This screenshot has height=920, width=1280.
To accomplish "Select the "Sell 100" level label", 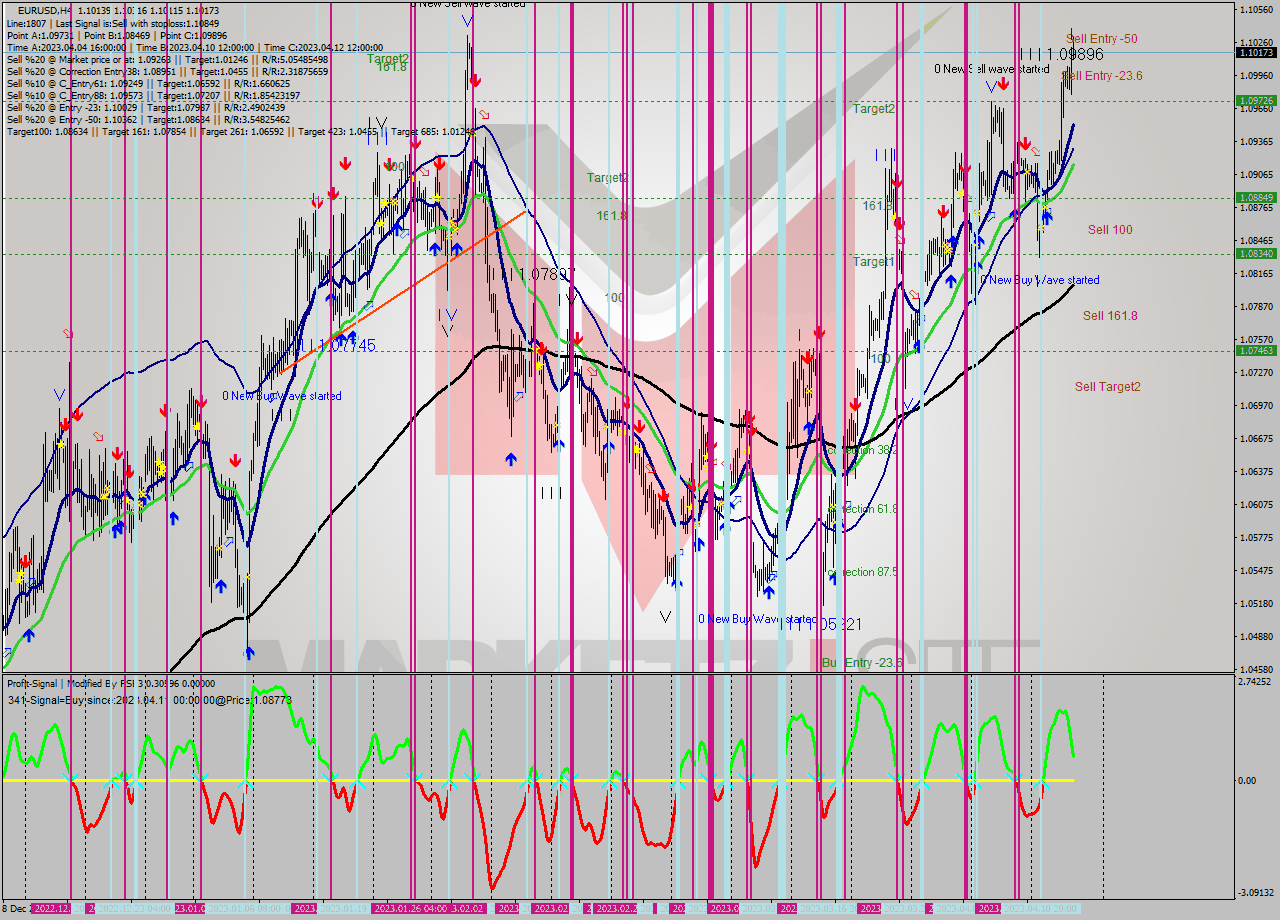I will (1110, 230).
